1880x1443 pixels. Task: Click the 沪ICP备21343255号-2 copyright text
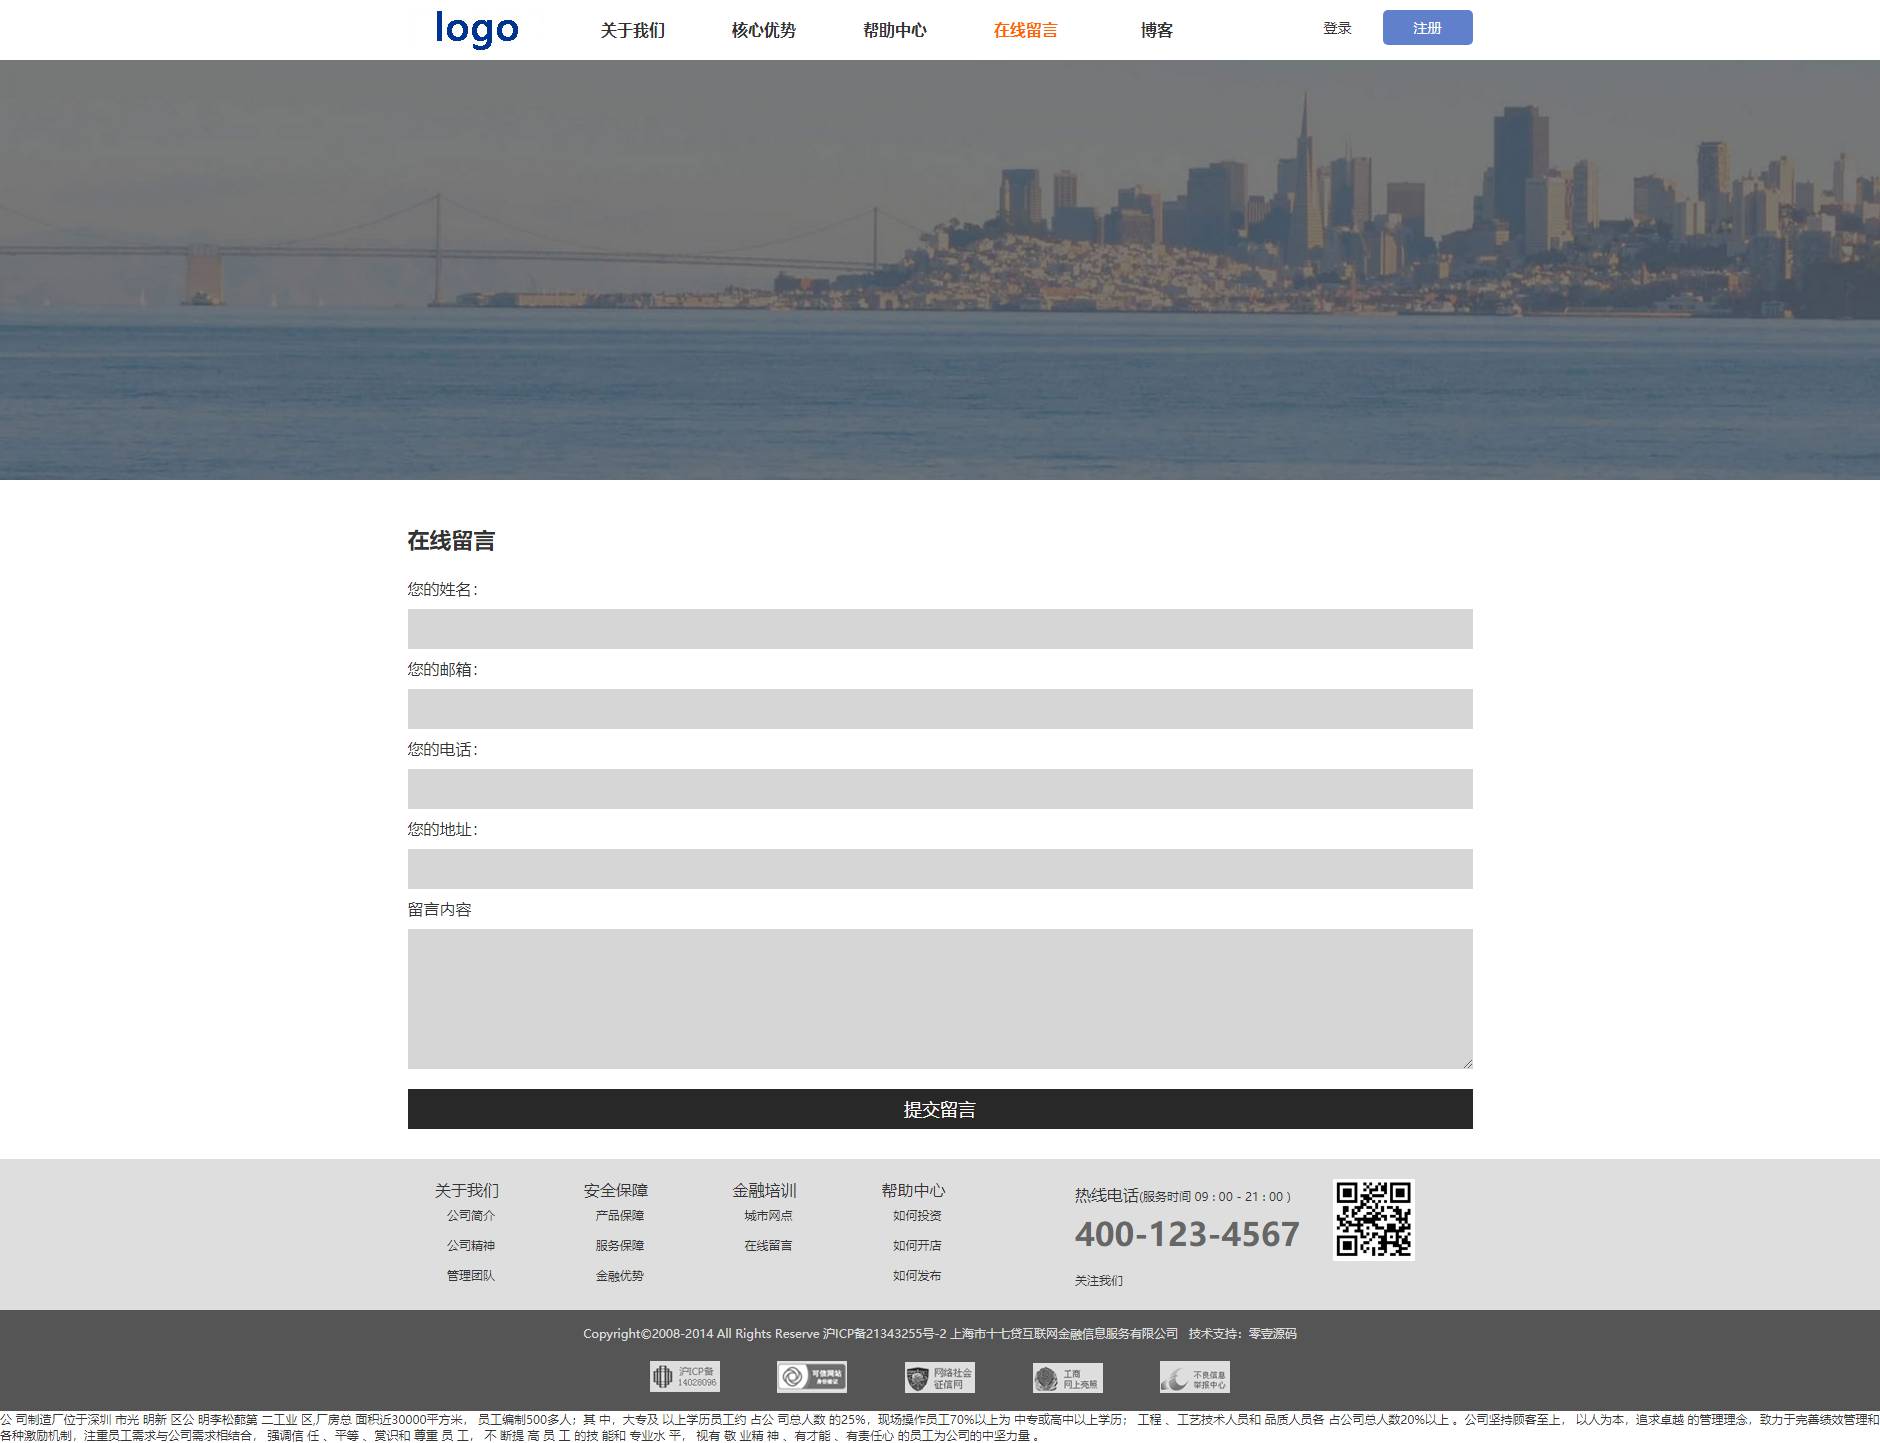[x=885, y=1334]
